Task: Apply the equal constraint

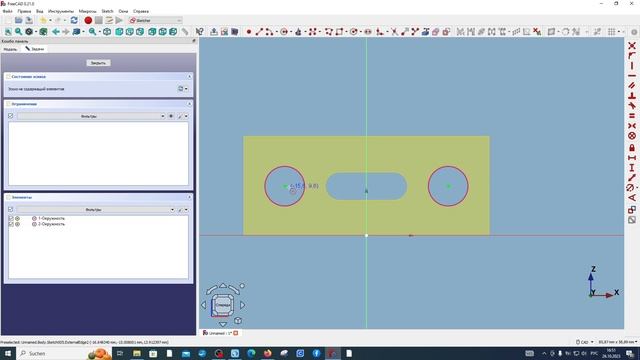Action: (x=632, y=116)
